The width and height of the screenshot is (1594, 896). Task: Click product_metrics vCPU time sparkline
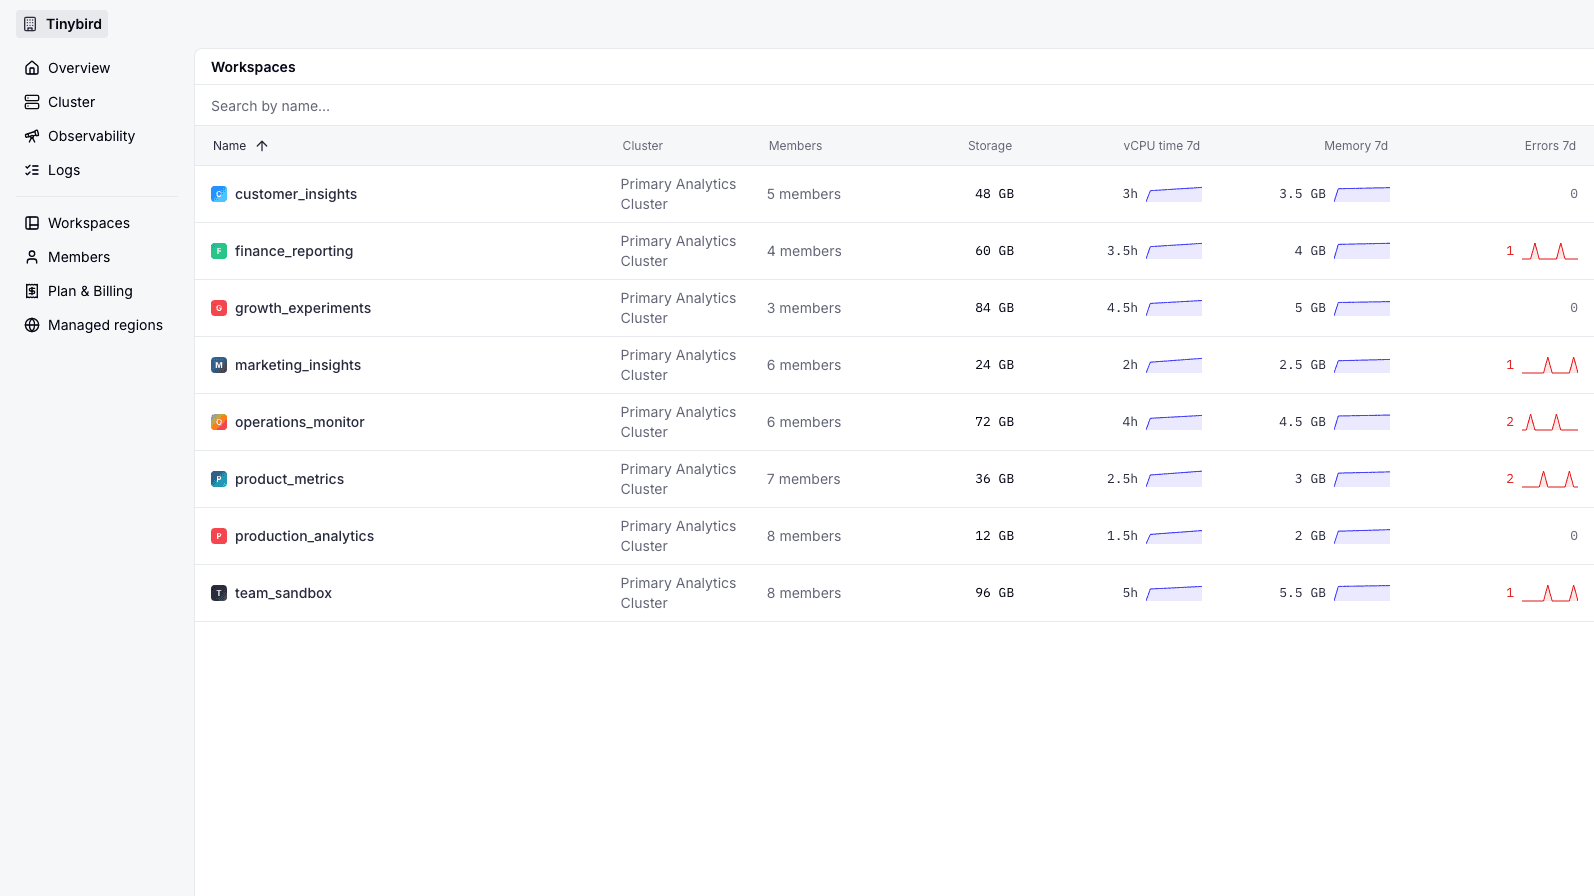pyautogui.click(x=1174, y=479)
